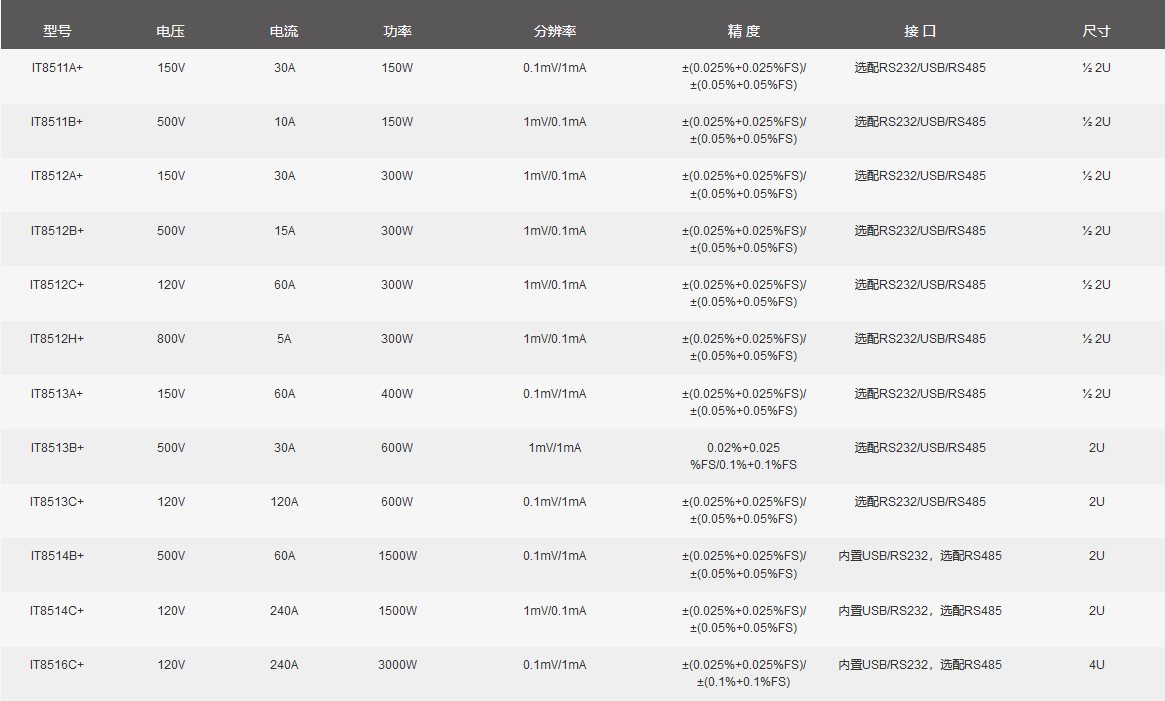Click the 1mV/0.1mA resolution of IT8511B+
Screen dimensions: 1165x701
click(x=555, y=122)
